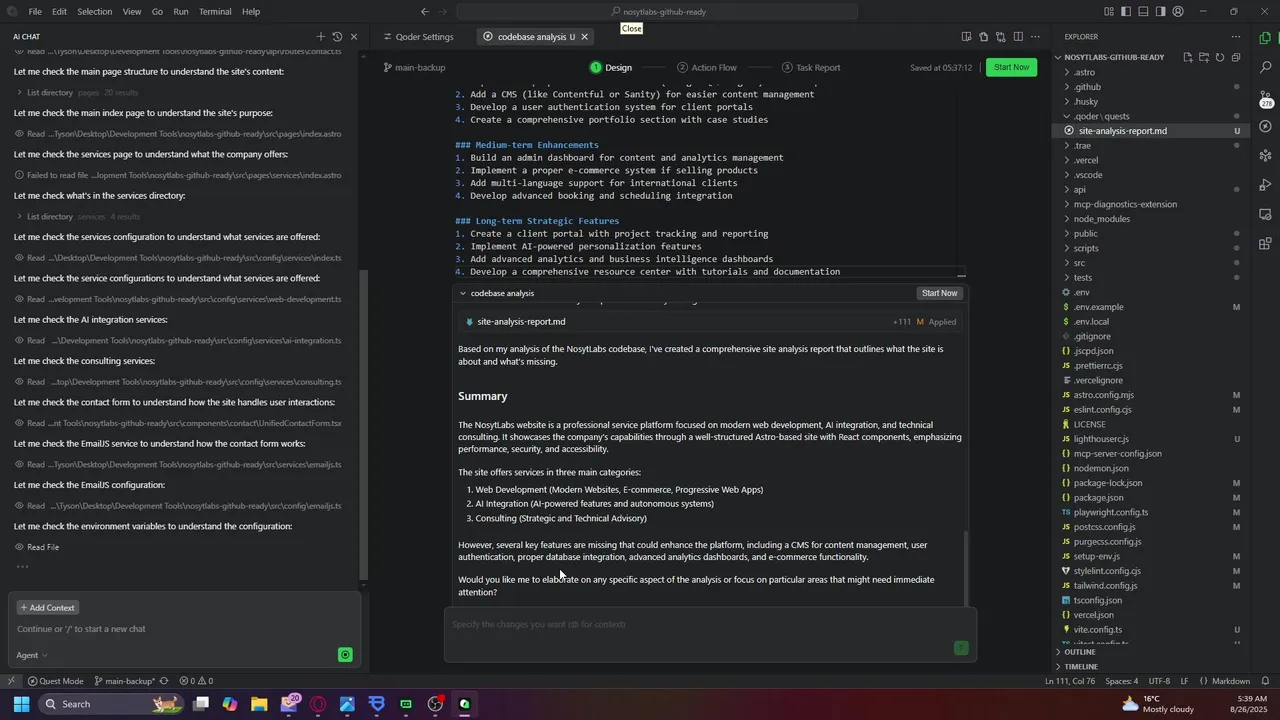Screen dimensions: 1280x720
Task: Toggle secondary side bar visibility
Action: pyautogui.click(x=1160, y=12)
